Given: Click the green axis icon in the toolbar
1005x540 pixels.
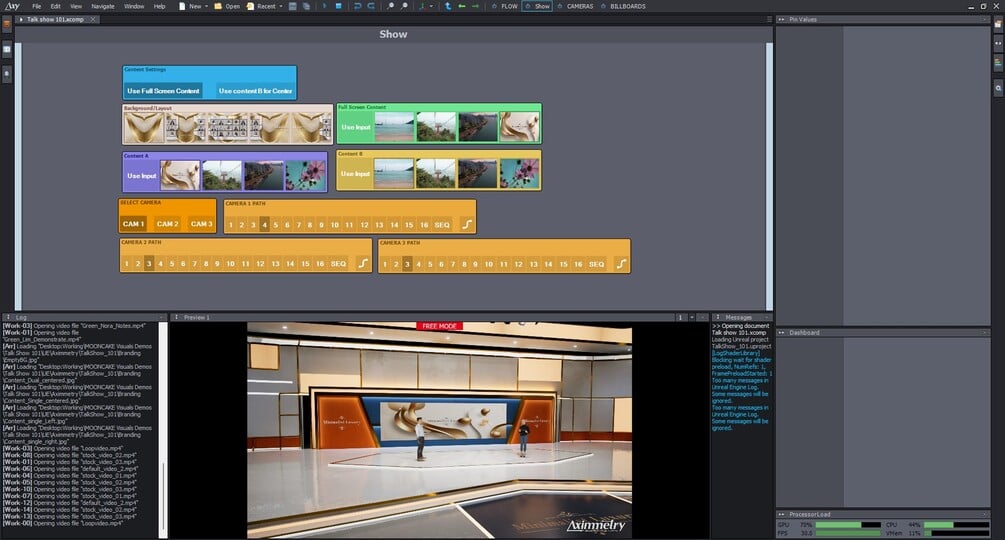Looking at the screenshot, I should click(422, 6).
